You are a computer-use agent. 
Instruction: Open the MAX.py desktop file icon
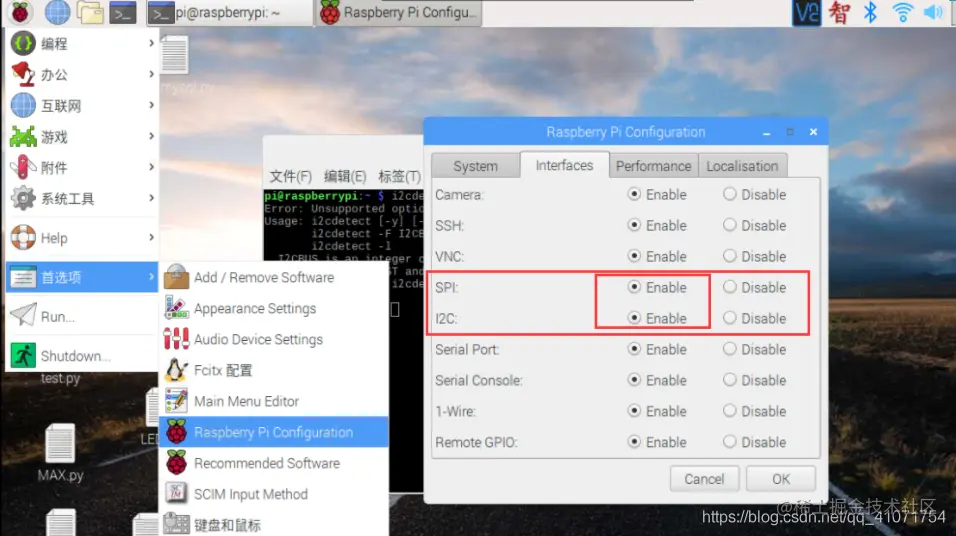click(60, 443)
